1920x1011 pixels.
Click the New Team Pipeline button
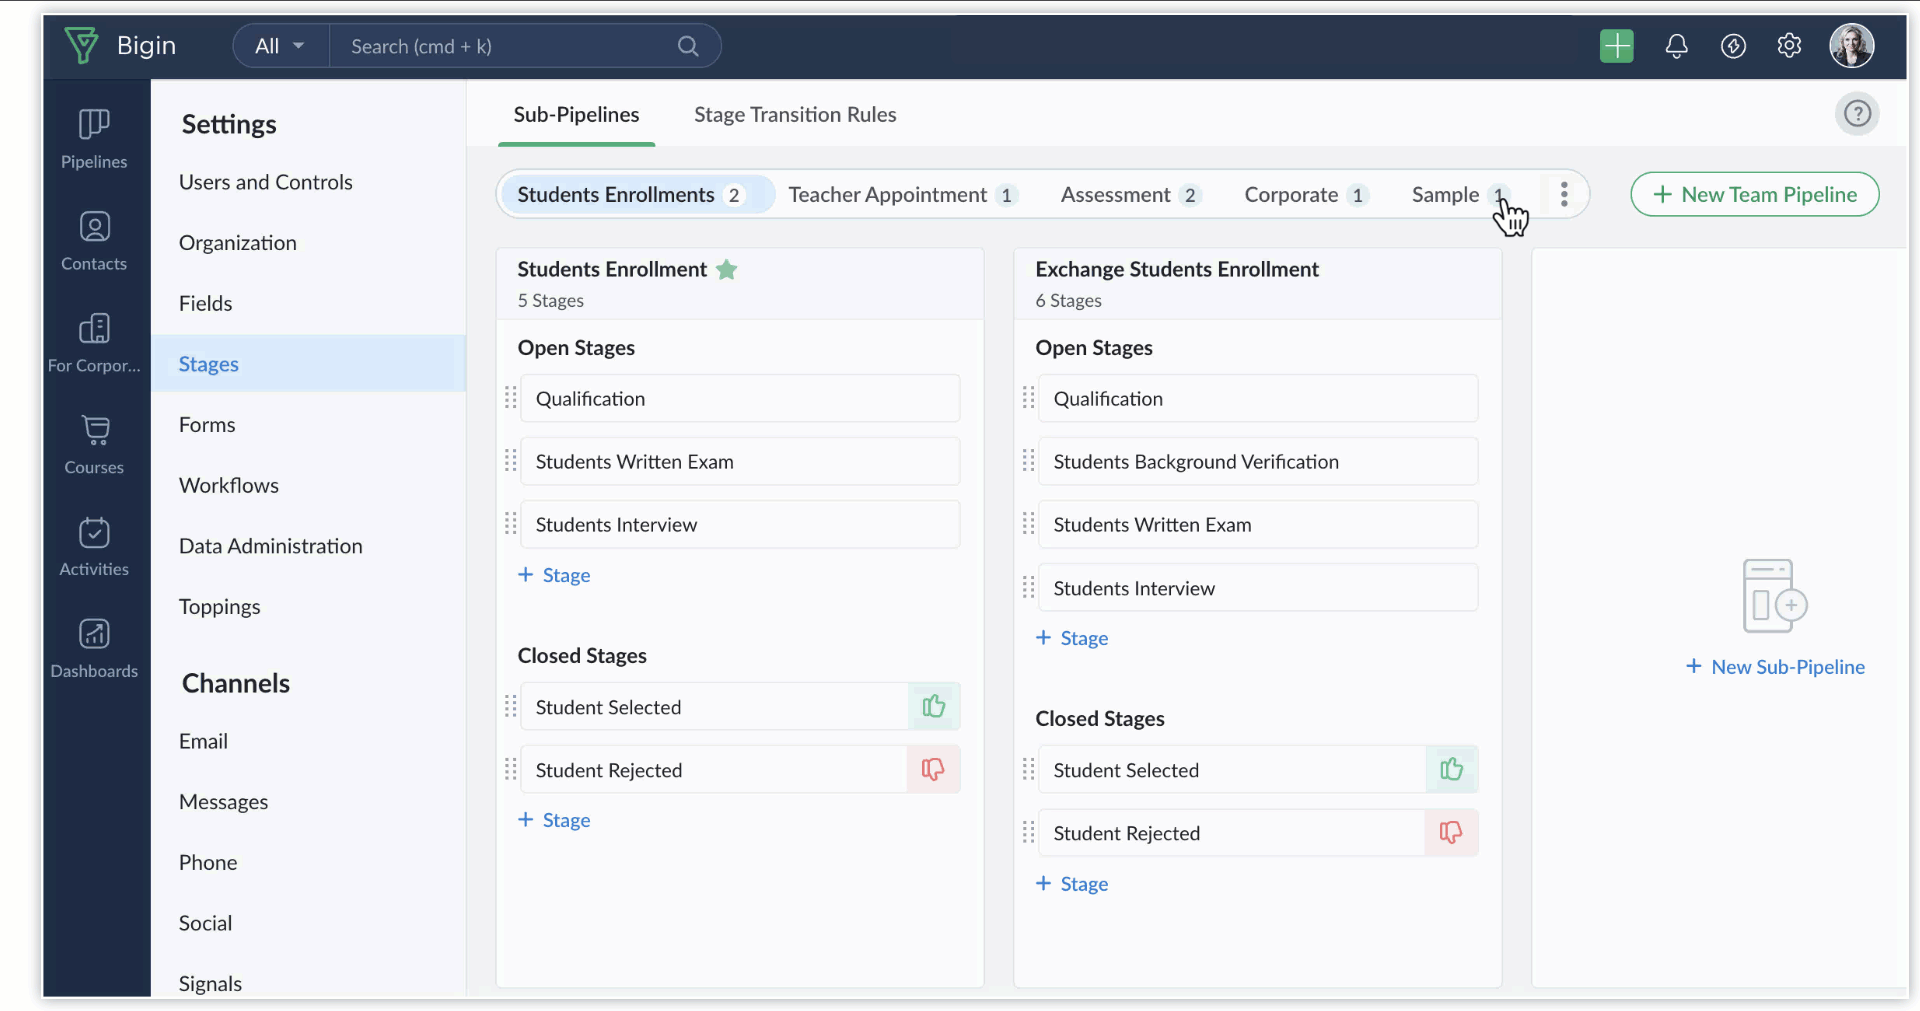pos(1755,195)
